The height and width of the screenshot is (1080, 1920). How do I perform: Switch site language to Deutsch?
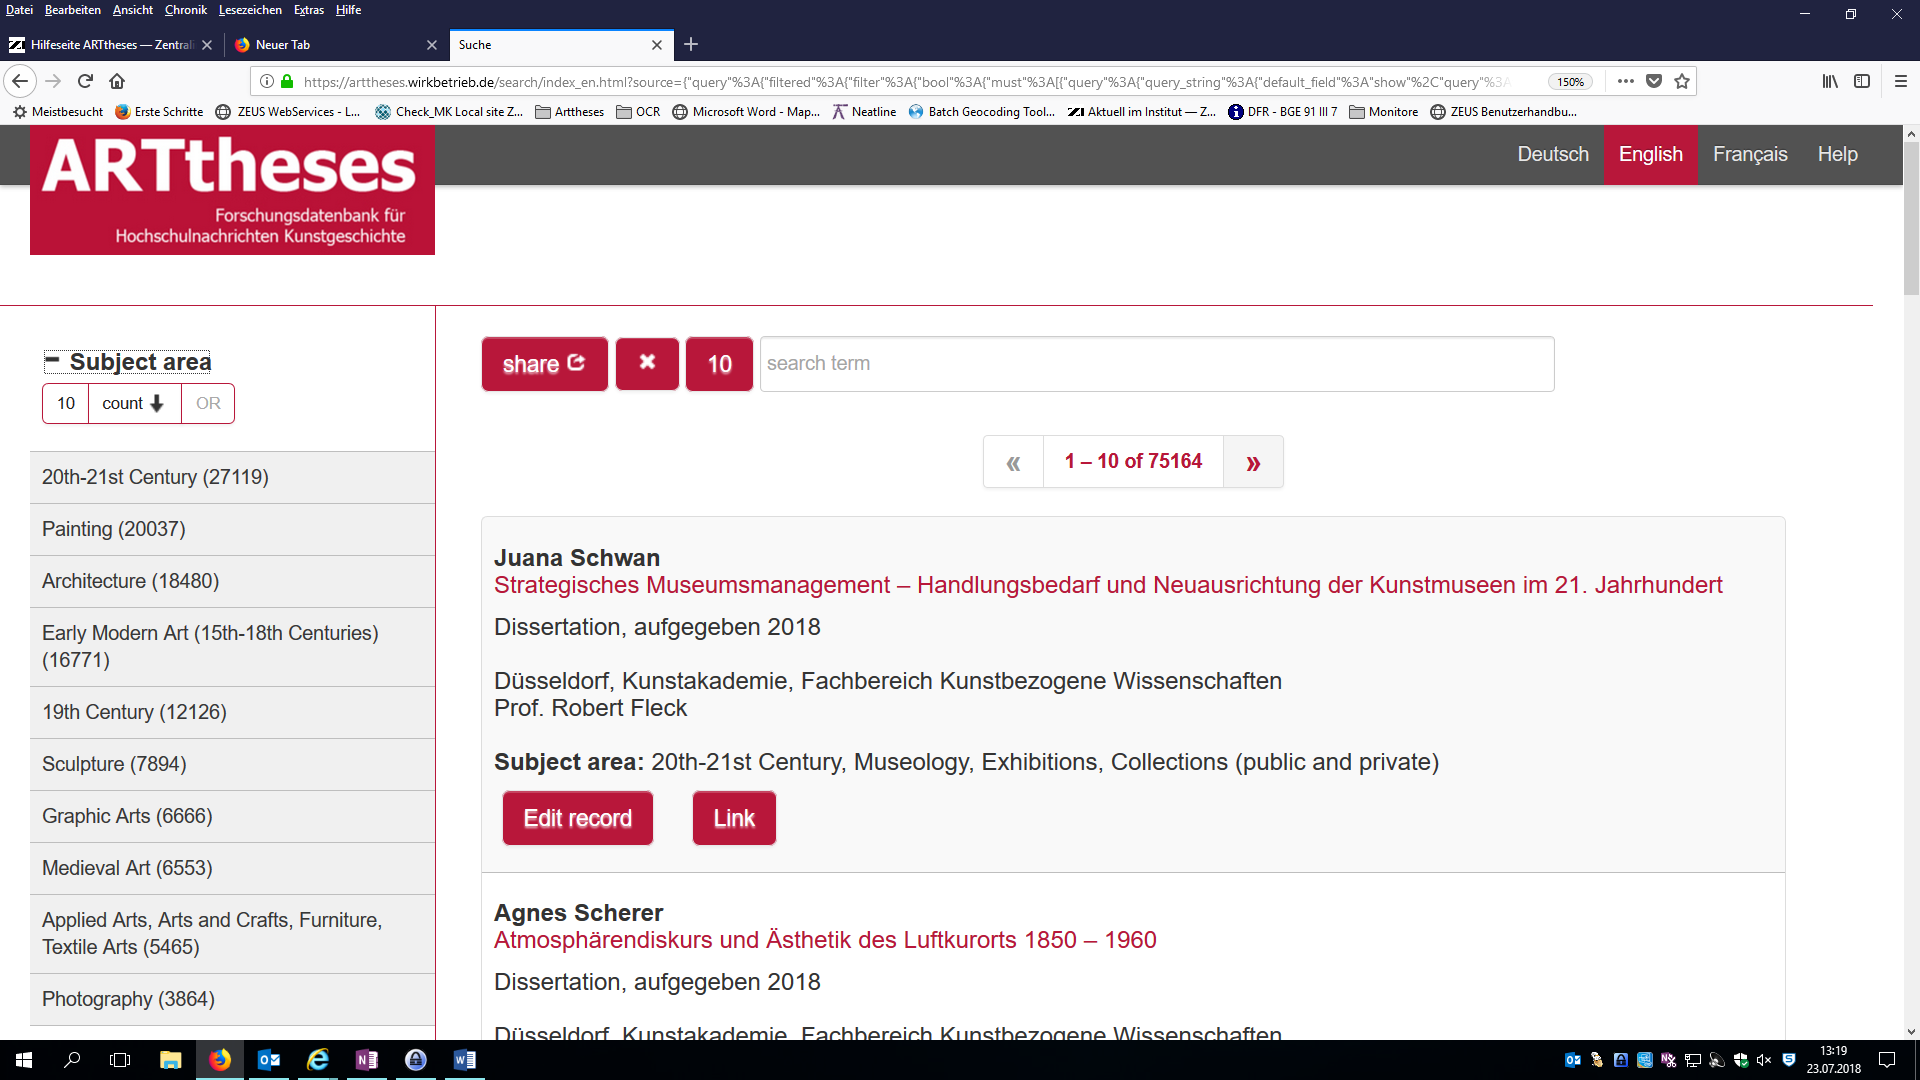[1552, 154]
